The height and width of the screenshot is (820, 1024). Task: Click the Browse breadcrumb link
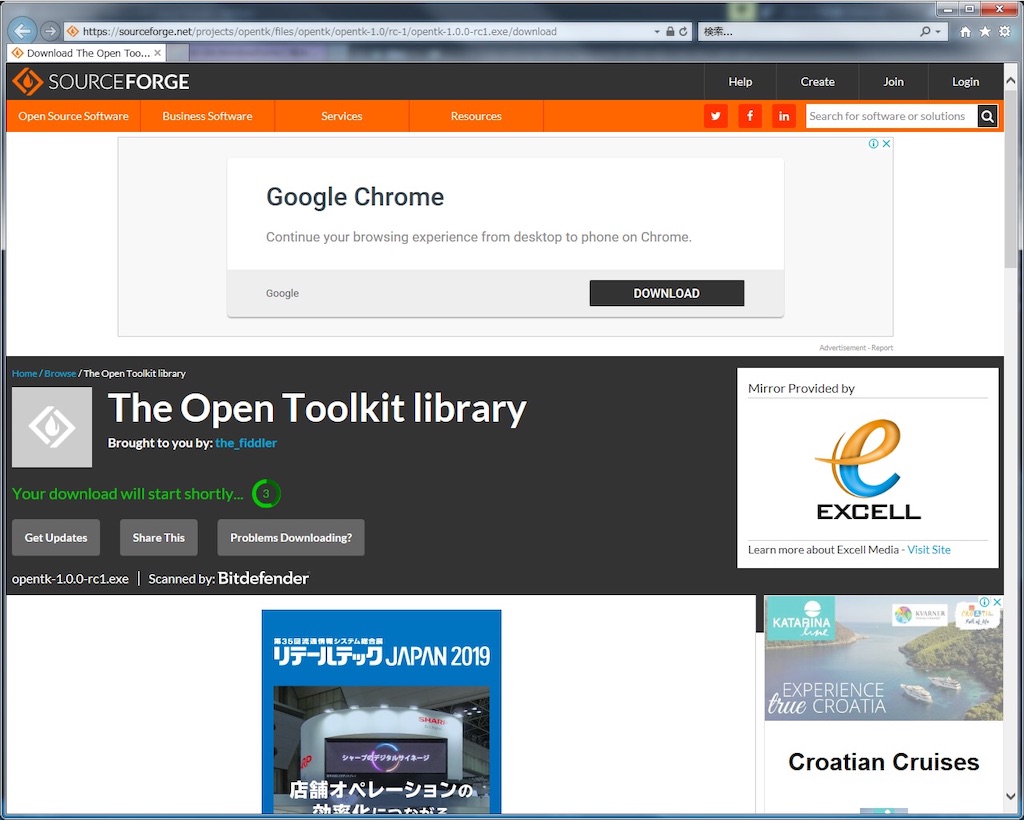click(60, 373)
